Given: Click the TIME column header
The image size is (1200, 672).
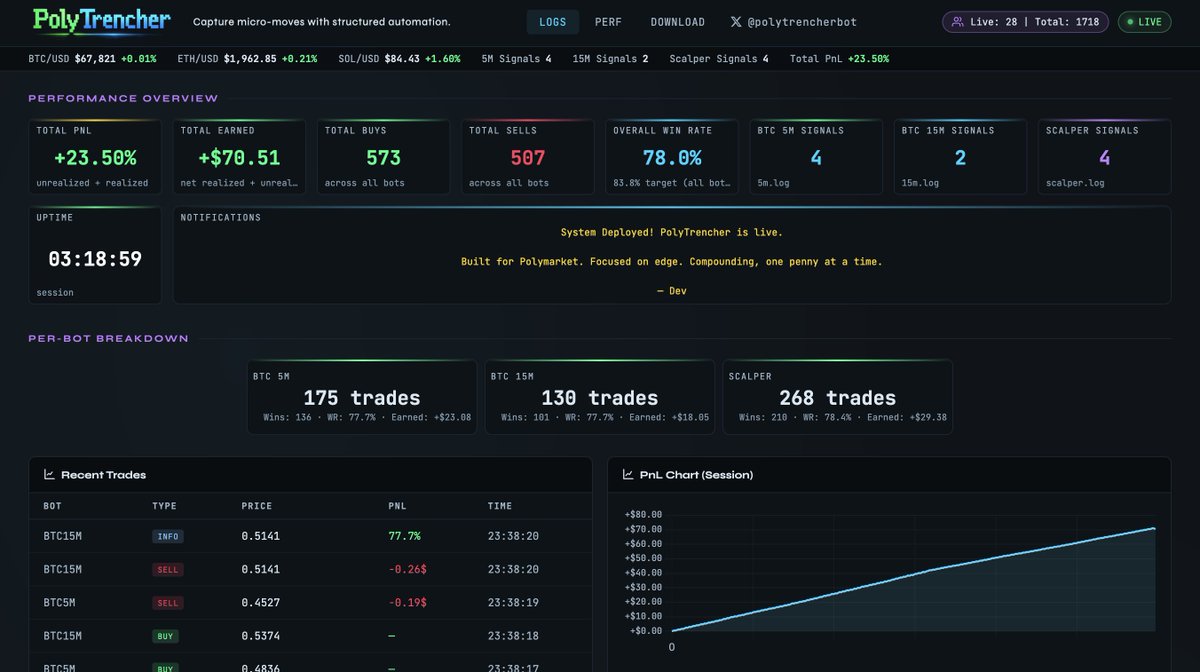Looking at the screenshot, I should click(500, 506).
